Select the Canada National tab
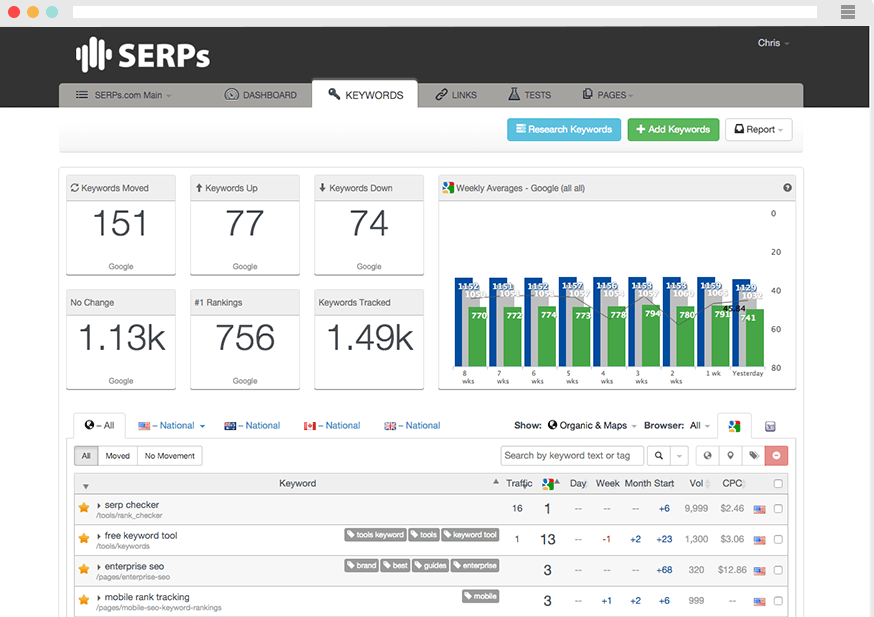874x617 pixels. pos(332,425)
